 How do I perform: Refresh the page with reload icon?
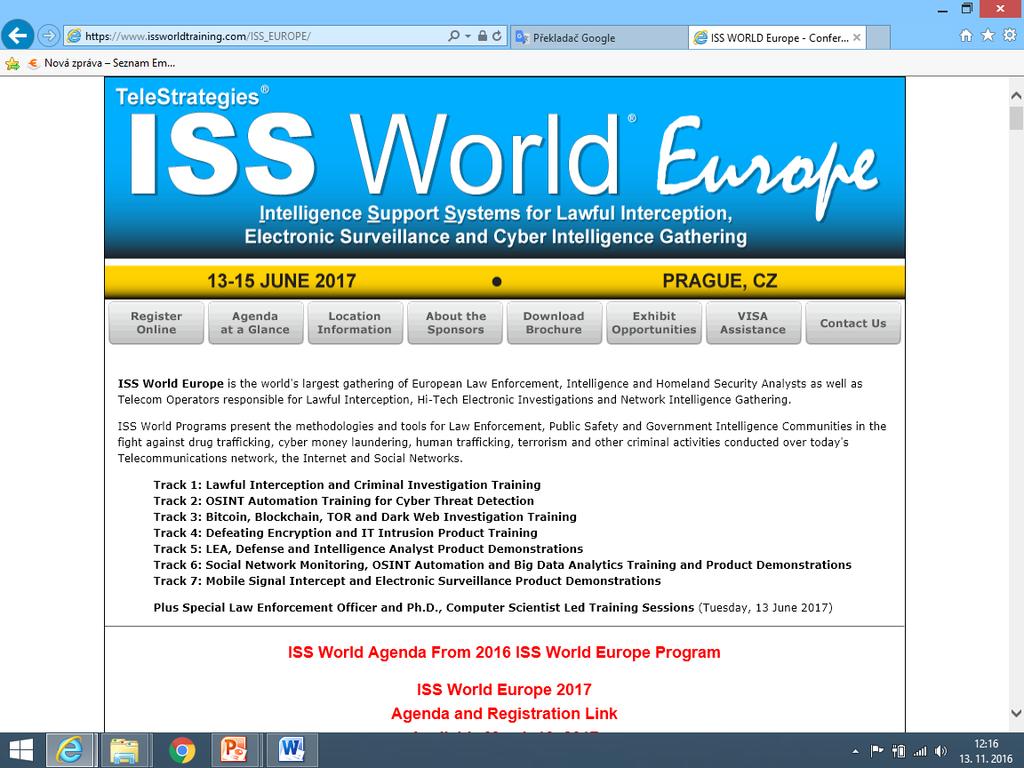(497, 36)
